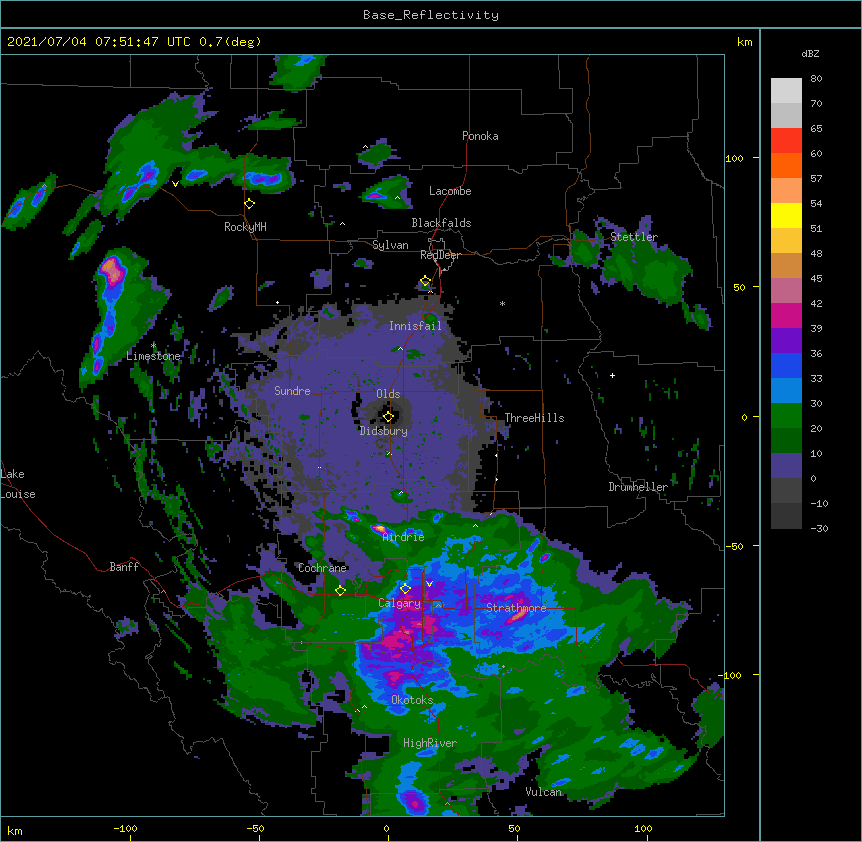
Task: Click the yellow diamond marker above Calgary
Action: pyautogui.click(x=405, y=589)
